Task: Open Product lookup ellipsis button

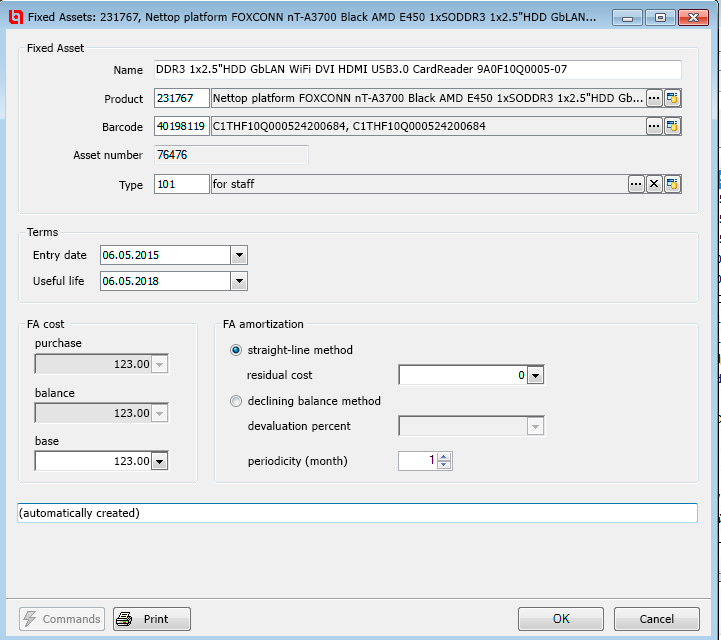Action: point(654,98)
